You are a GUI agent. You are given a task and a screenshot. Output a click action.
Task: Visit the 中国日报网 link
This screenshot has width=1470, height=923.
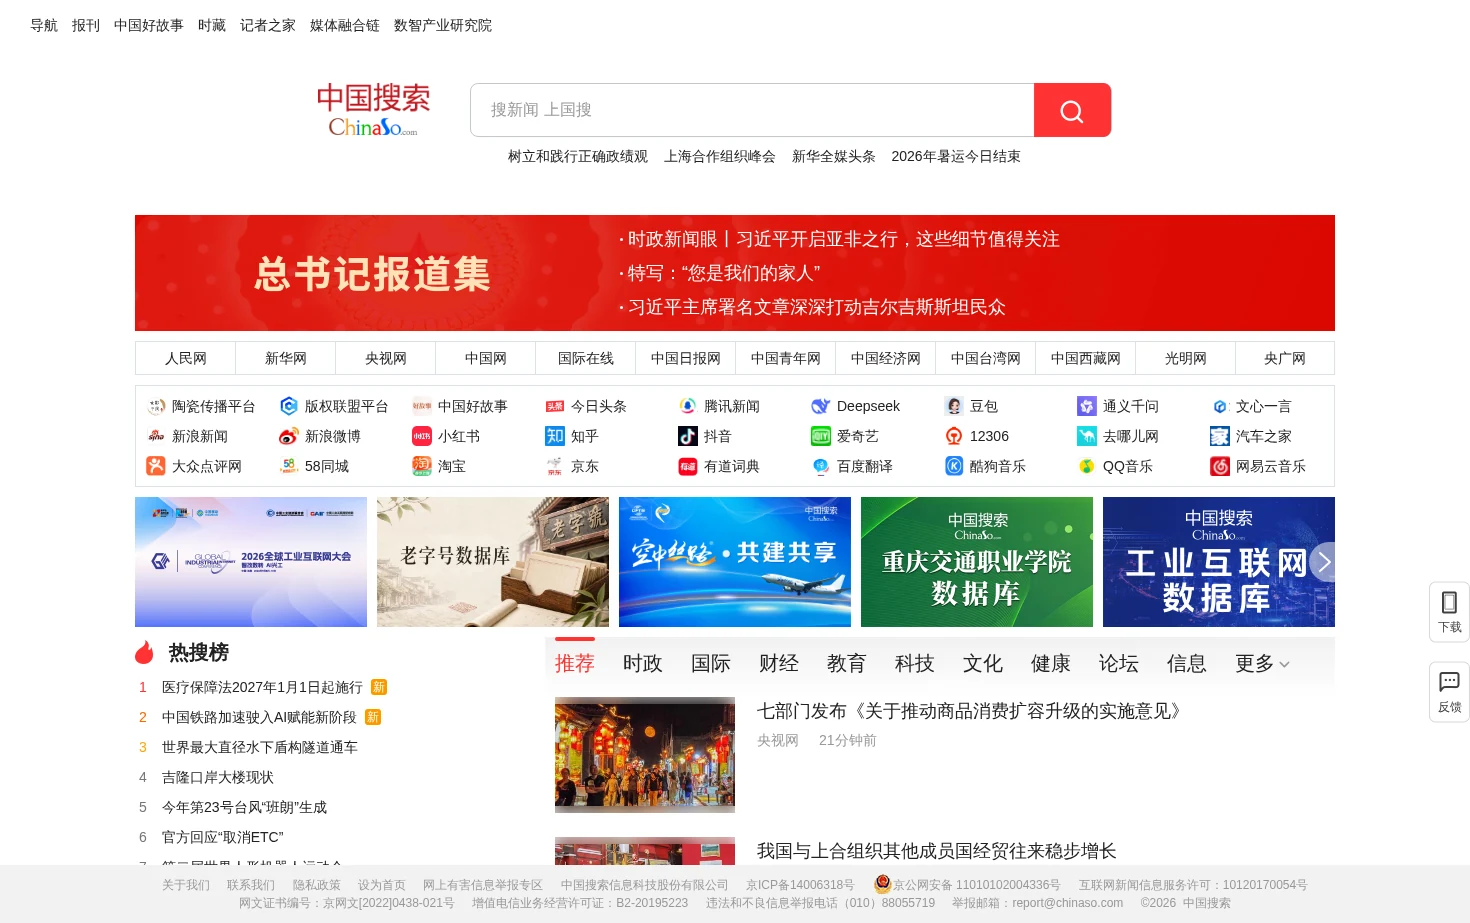686,358
